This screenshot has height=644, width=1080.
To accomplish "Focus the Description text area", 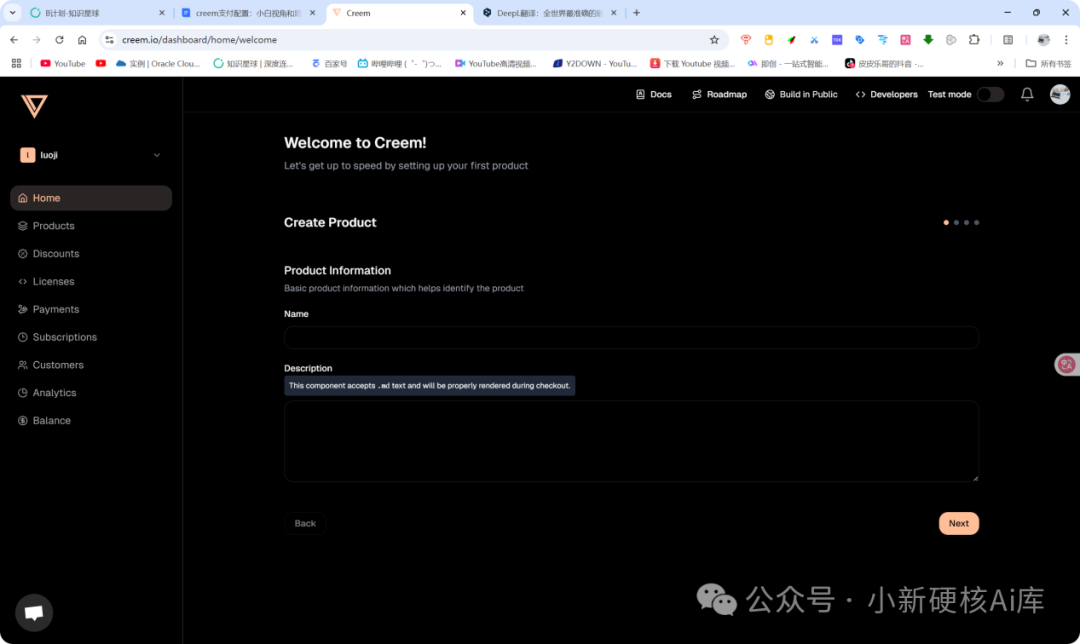I will pyautogui.click(x=631, y=441).
